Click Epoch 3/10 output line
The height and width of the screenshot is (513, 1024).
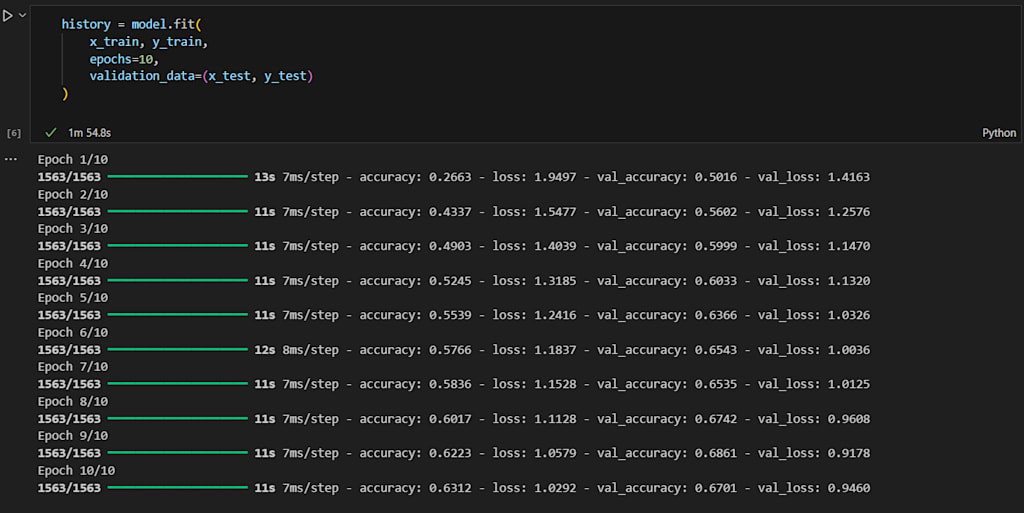click(x=72, y=229)
